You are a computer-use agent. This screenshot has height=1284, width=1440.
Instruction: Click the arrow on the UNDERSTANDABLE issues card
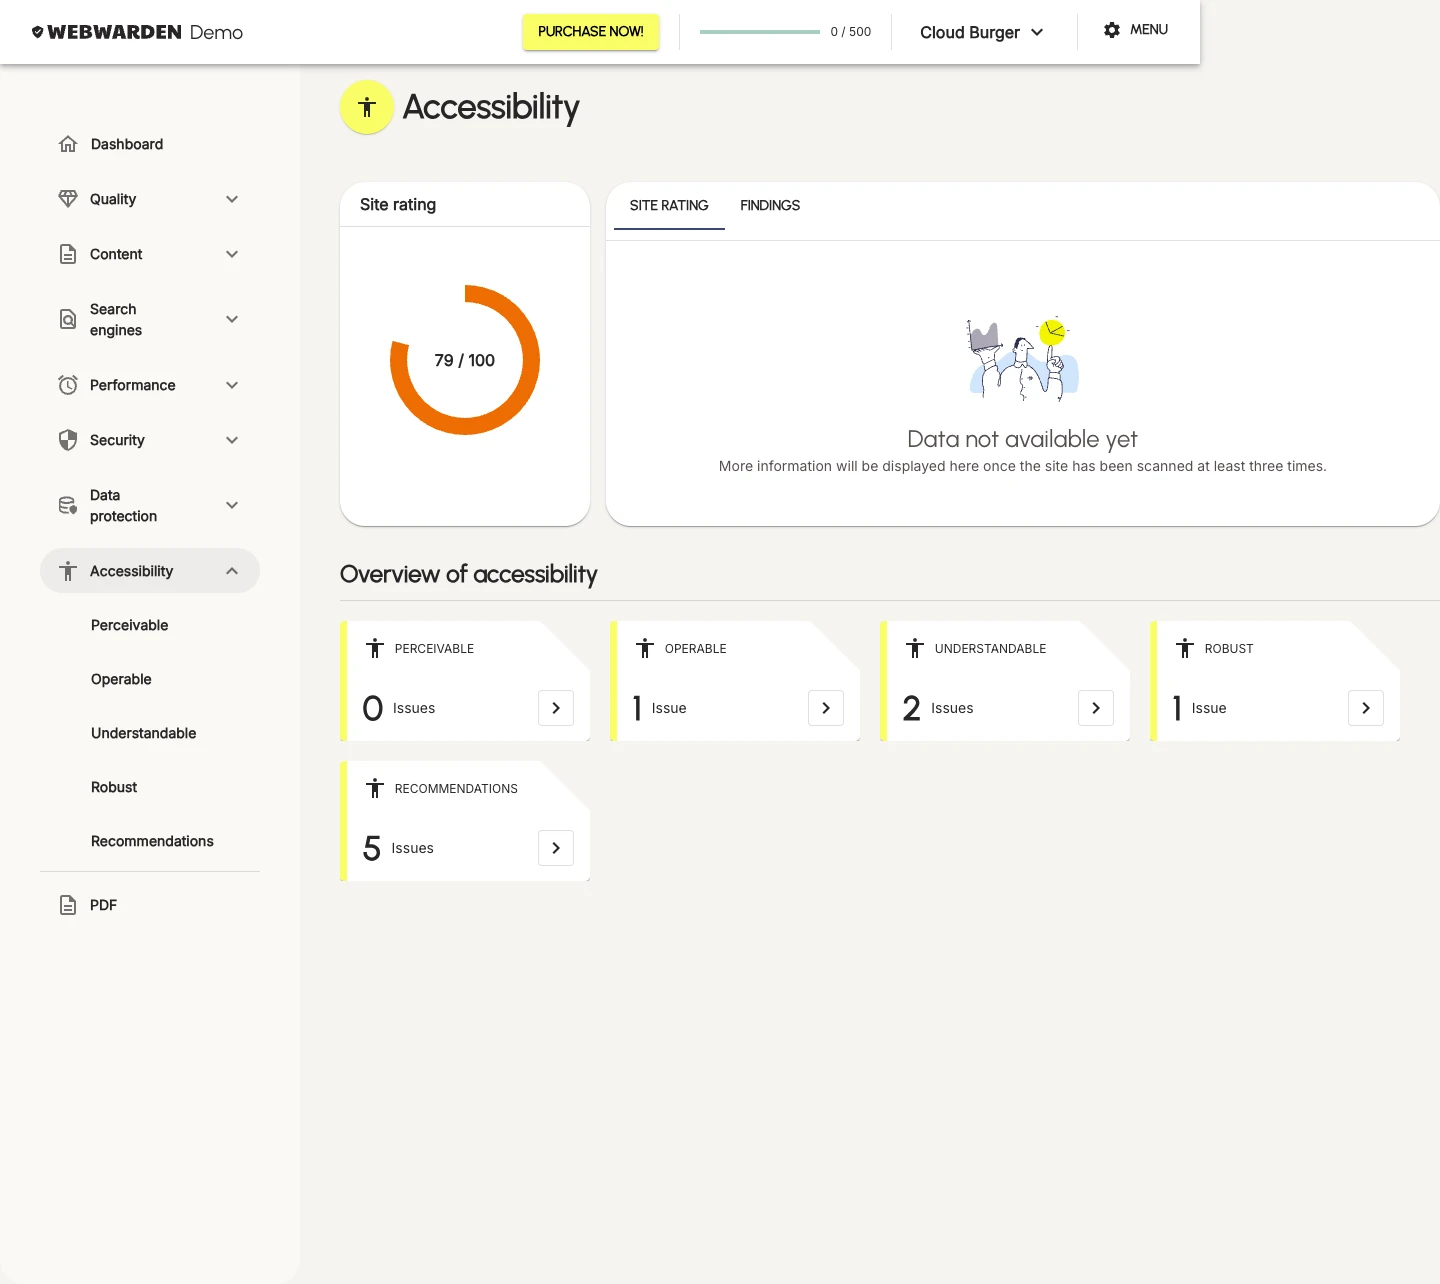point(1095,708)
